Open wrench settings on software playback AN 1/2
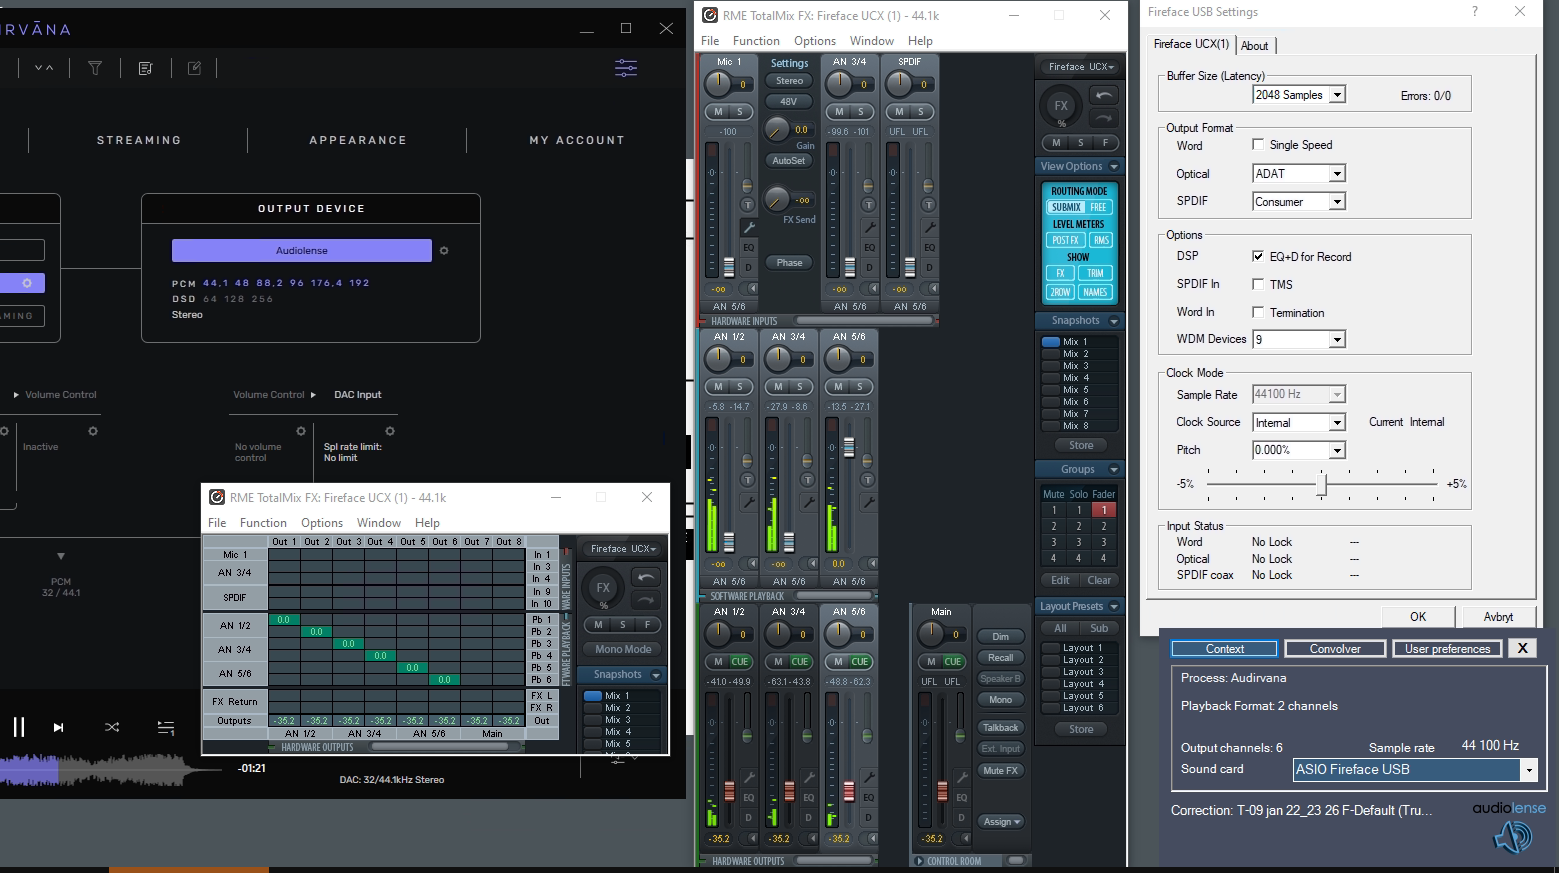This screenshot has height=873, width=1559. click(x=748, y=502)
